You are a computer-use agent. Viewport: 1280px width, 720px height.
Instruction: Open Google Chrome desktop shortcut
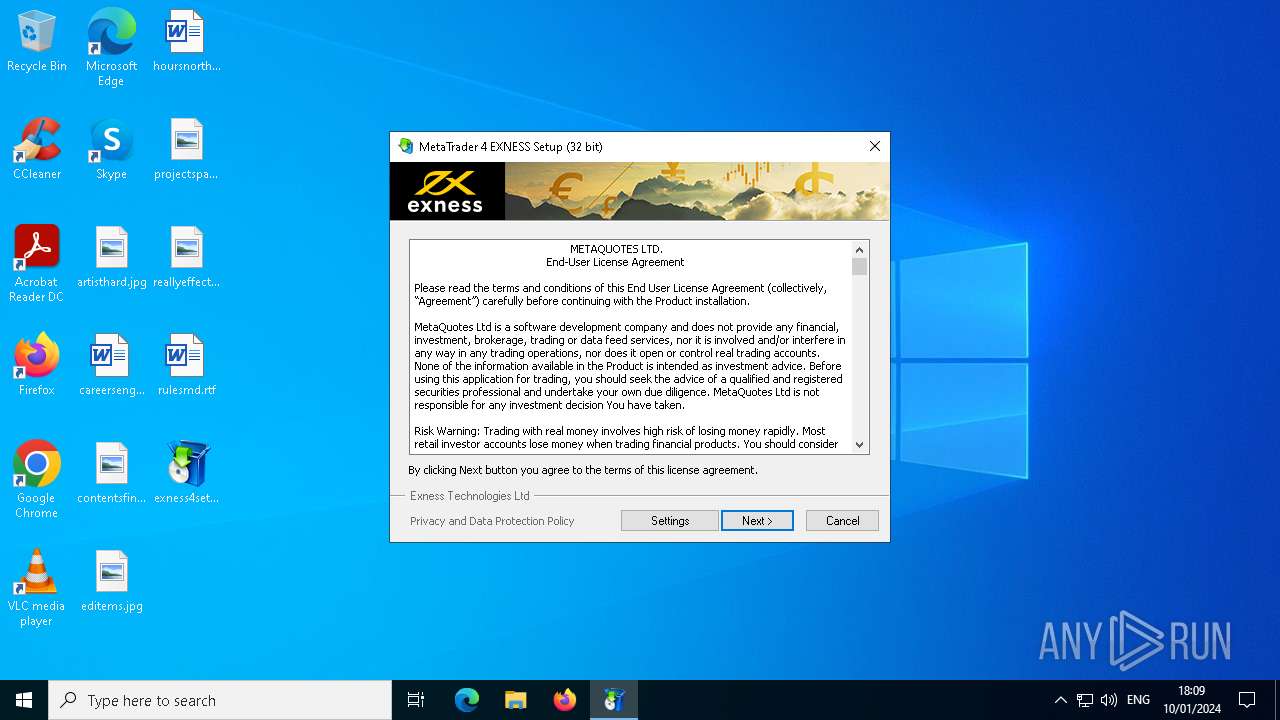coord(36,480)
